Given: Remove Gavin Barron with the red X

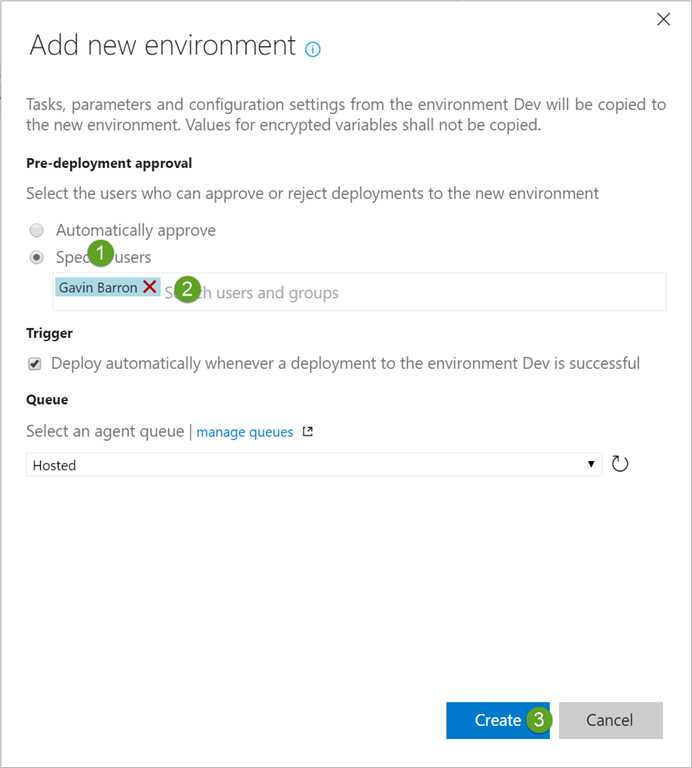Looking at the screenshot, I should (149, 287).
